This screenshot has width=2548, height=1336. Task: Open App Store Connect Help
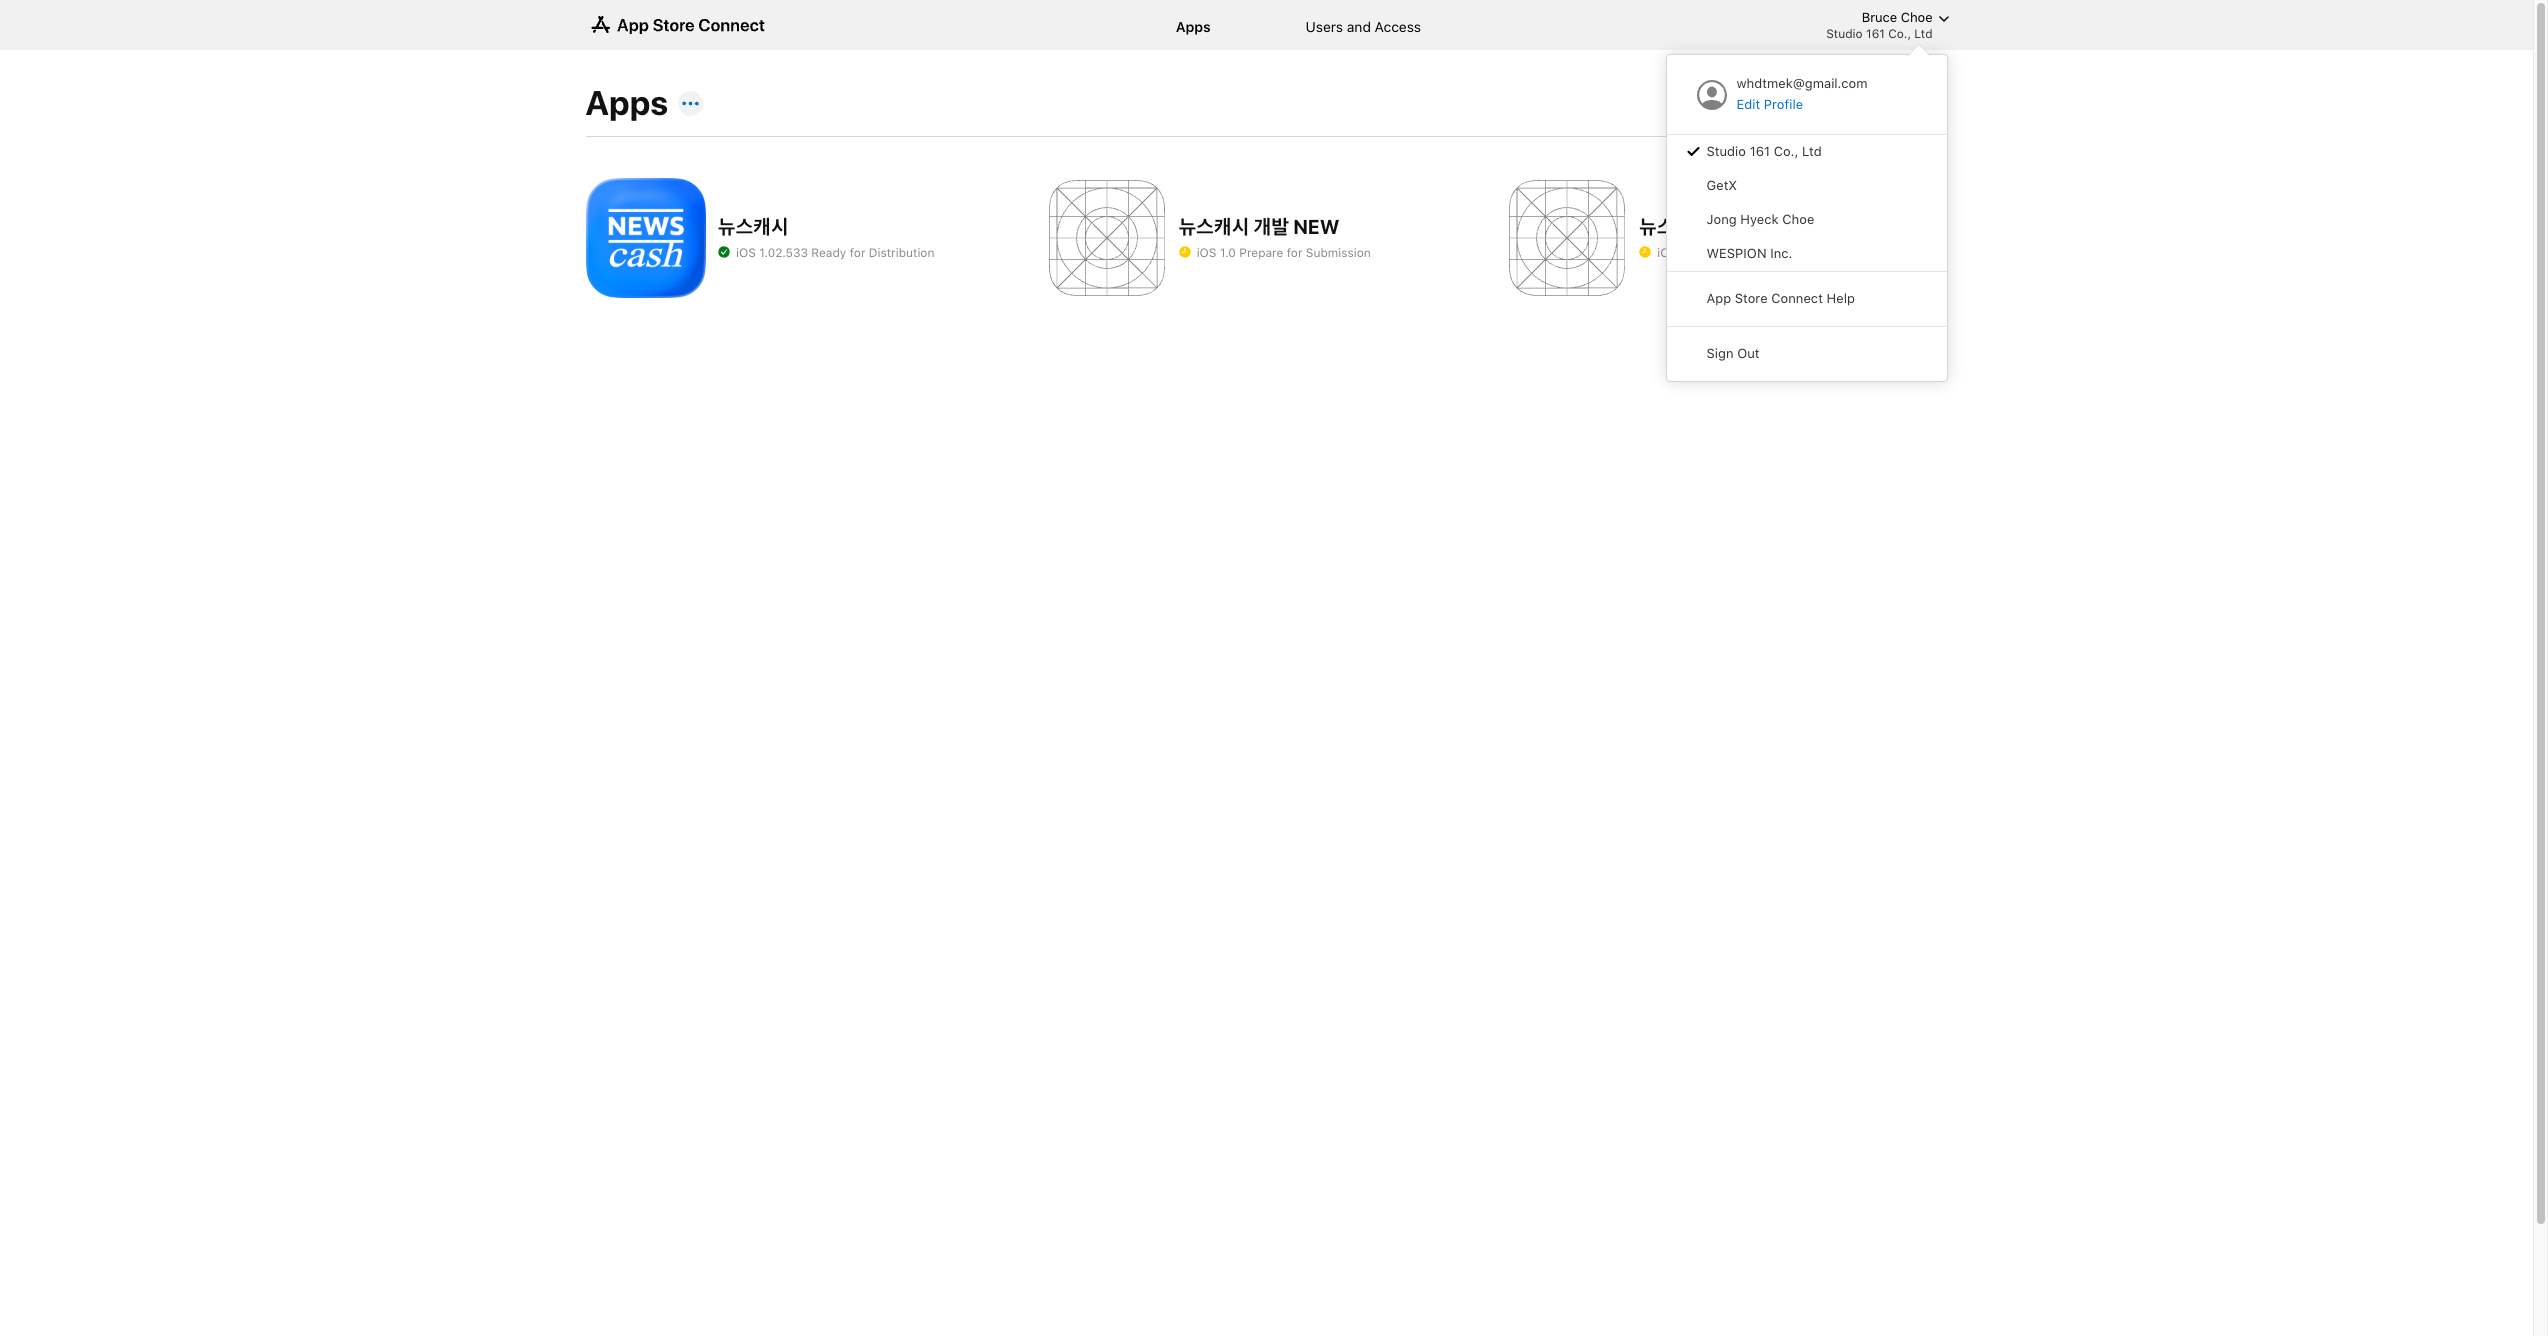coord(1779,299)
